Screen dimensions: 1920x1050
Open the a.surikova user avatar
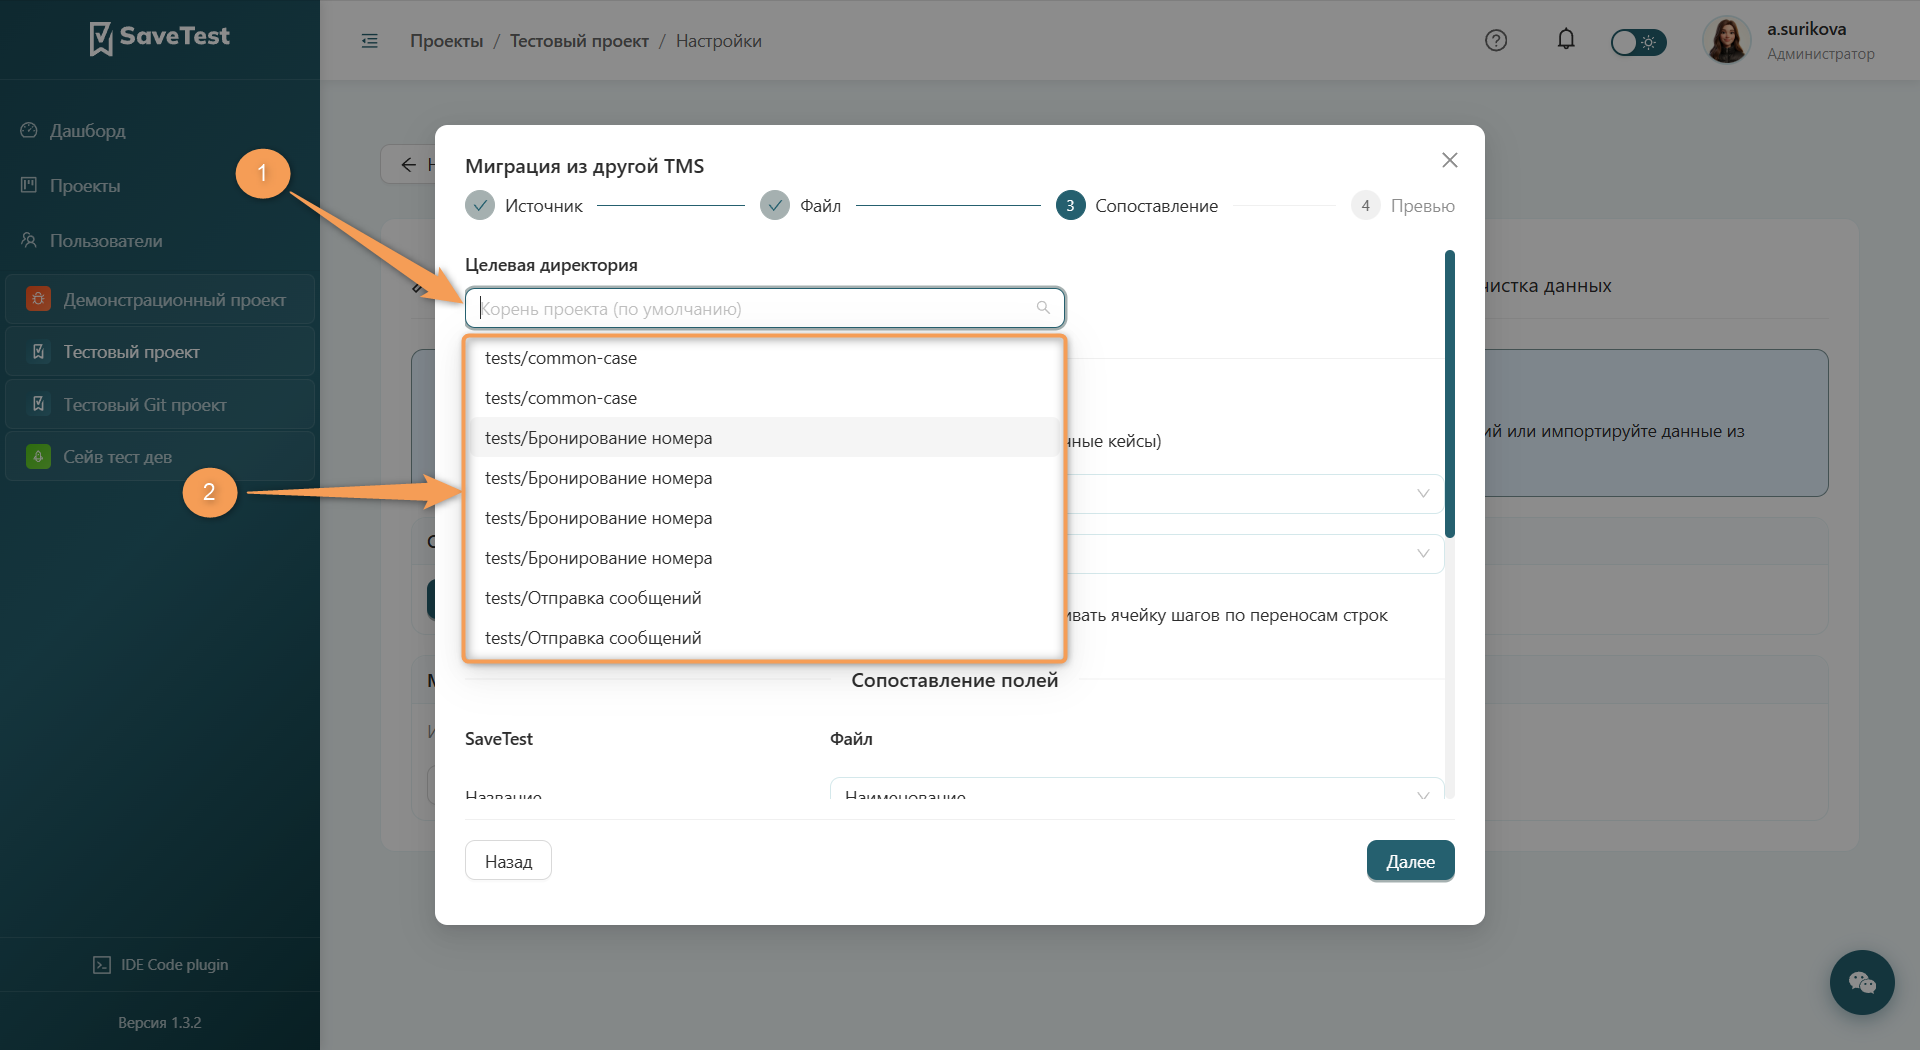point(1727,41)
